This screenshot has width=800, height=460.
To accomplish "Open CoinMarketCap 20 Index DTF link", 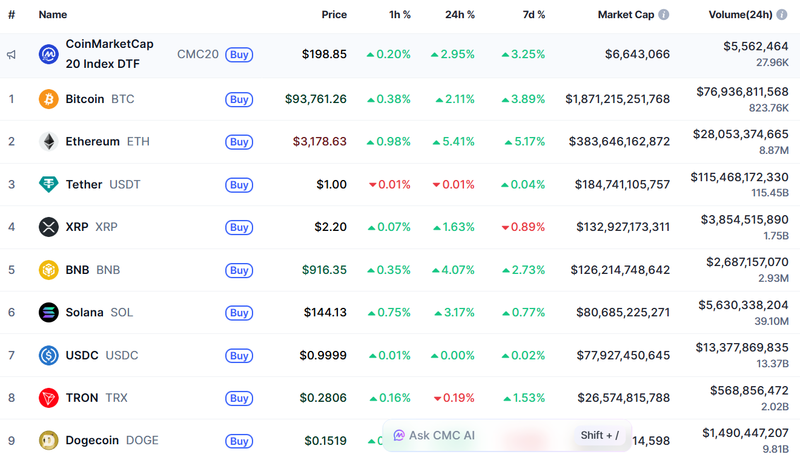I will coord(109,54).
